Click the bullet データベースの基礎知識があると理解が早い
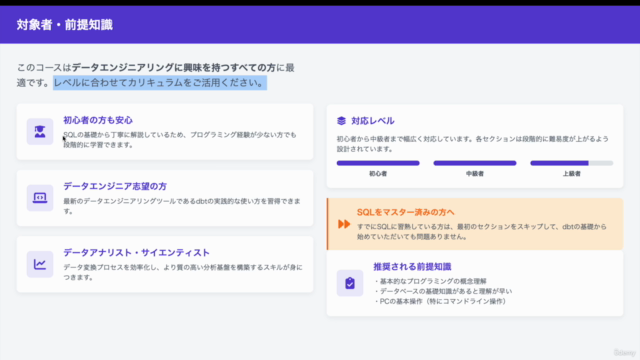640x360 pixels. tap(443, 291)
